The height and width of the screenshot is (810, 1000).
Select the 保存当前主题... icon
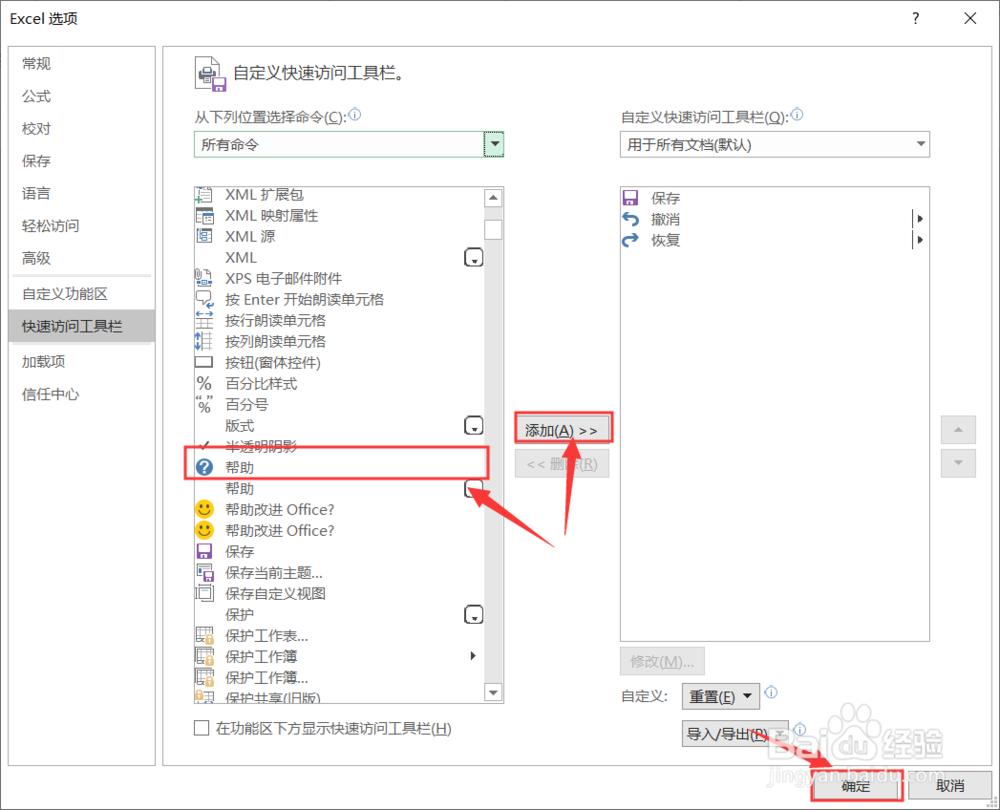[204, 572]
